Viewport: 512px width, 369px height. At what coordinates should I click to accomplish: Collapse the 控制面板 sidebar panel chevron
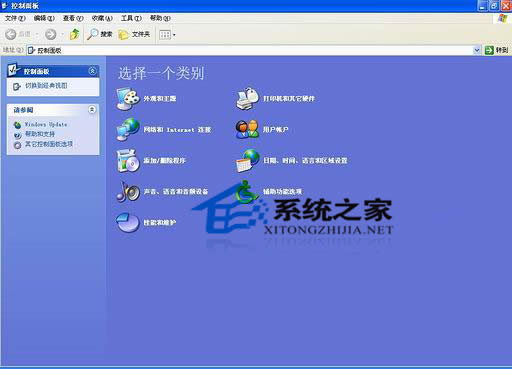(x=92, y=71)
